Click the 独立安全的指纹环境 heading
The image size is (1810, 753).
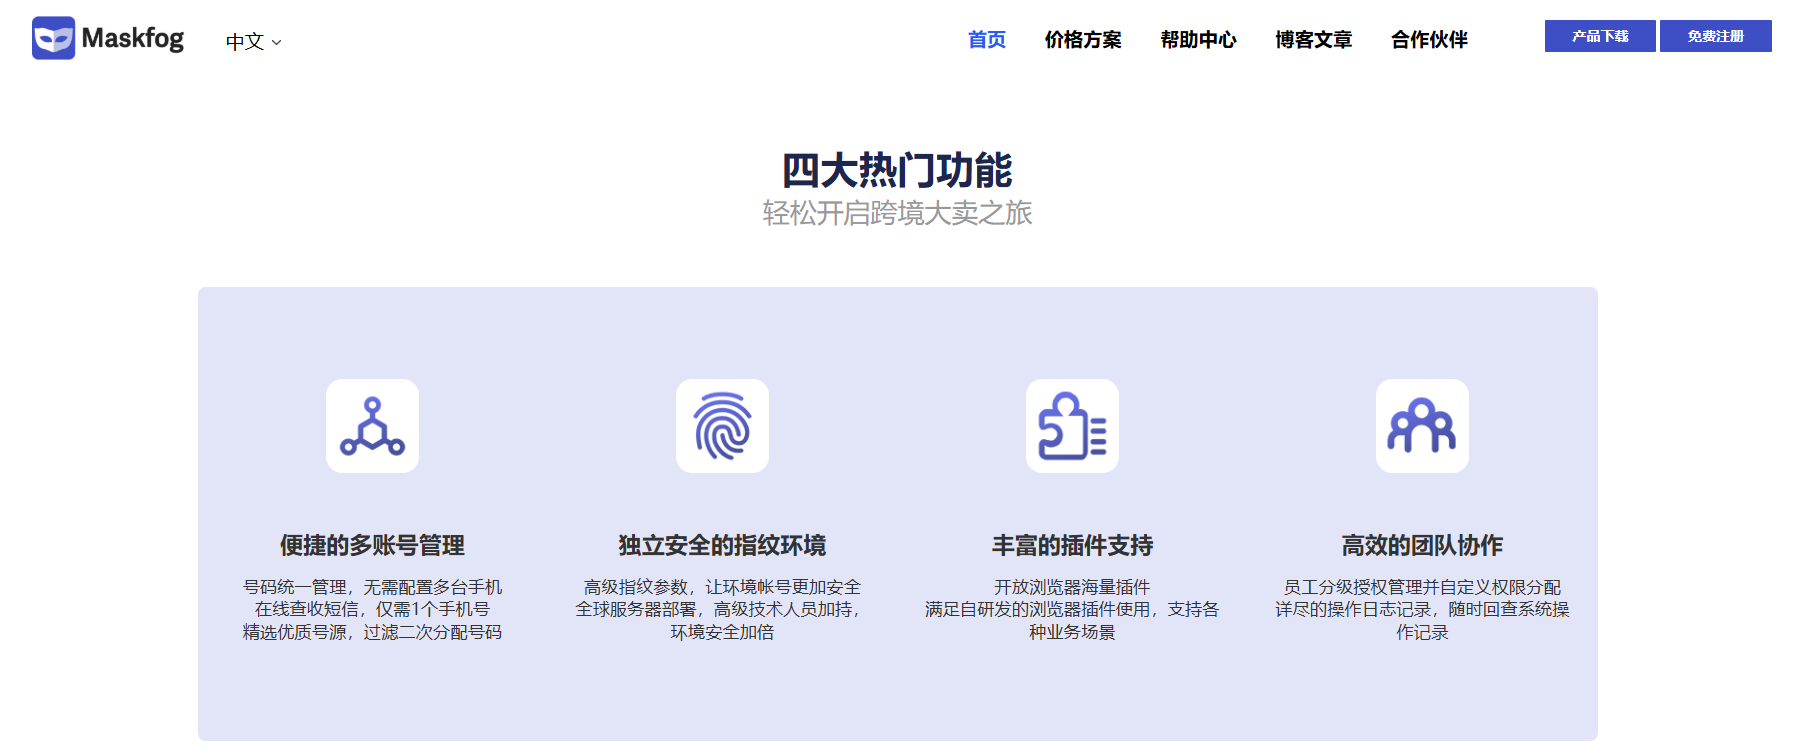click(x=722, y=545)
